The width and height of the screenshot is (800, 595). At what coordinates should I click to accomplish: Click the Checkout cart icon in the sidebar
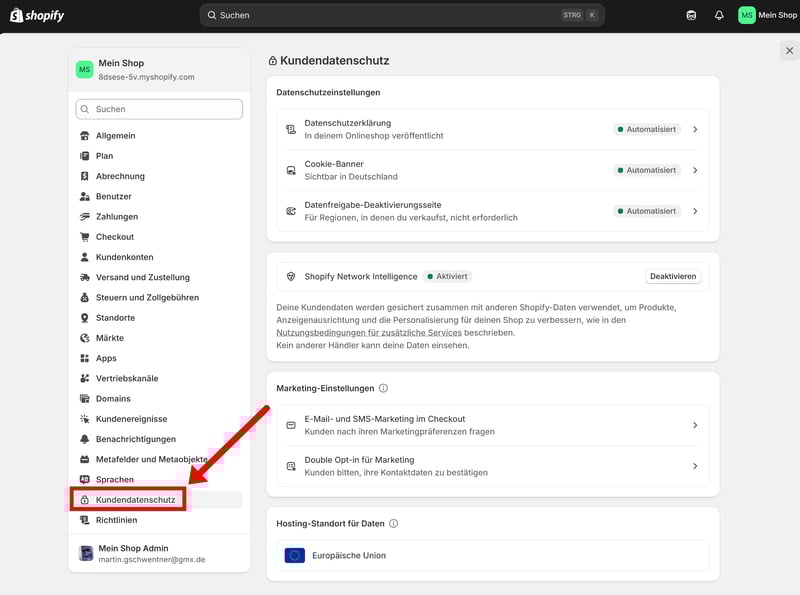pyautogui.click(x=85, y=237)
